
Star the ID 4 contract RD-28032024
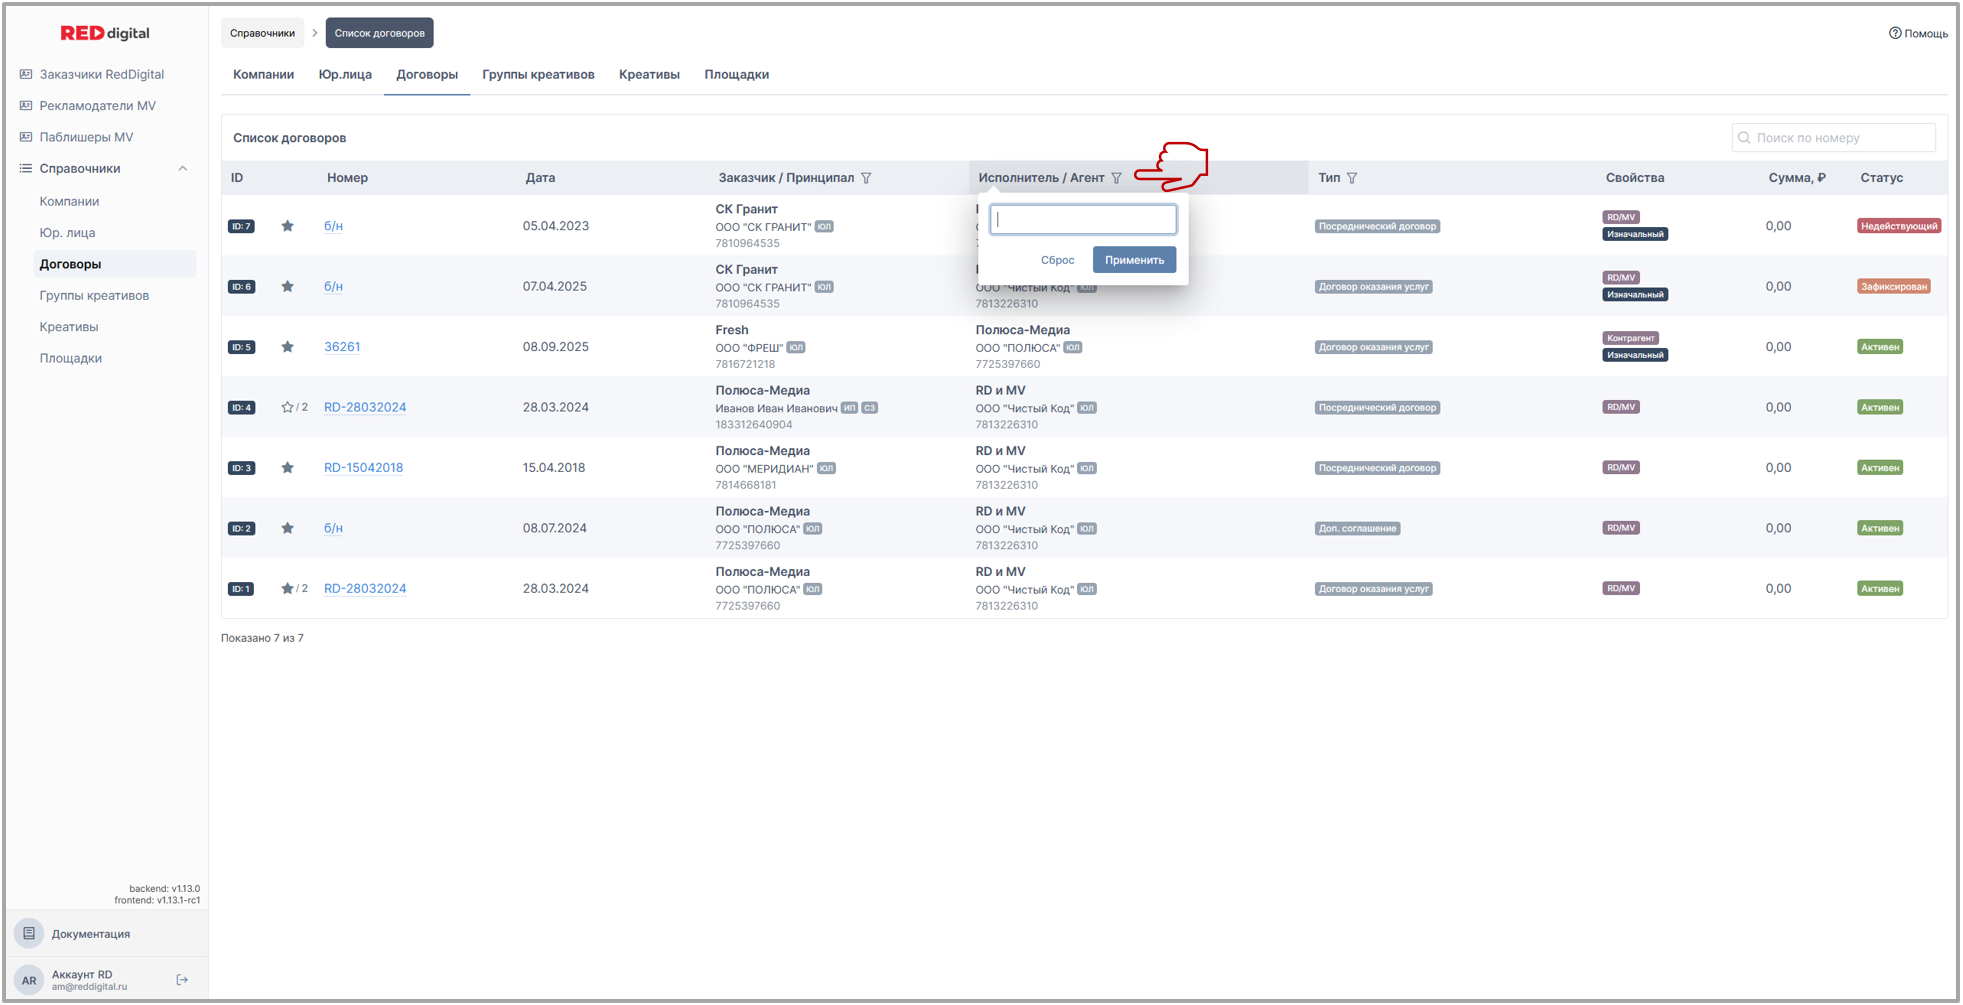(x=288, y=407)
